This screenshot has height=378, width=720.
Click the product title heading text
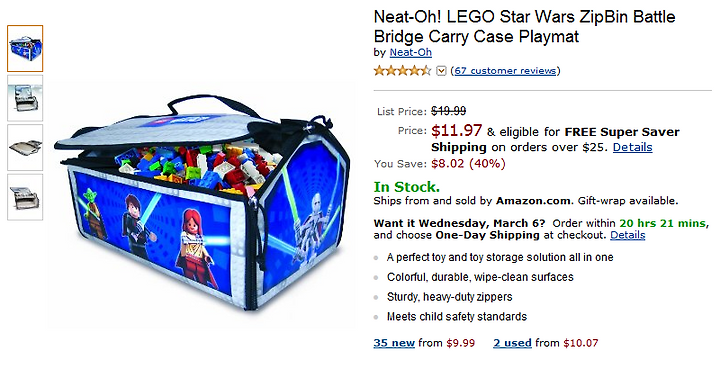point(524,26)
